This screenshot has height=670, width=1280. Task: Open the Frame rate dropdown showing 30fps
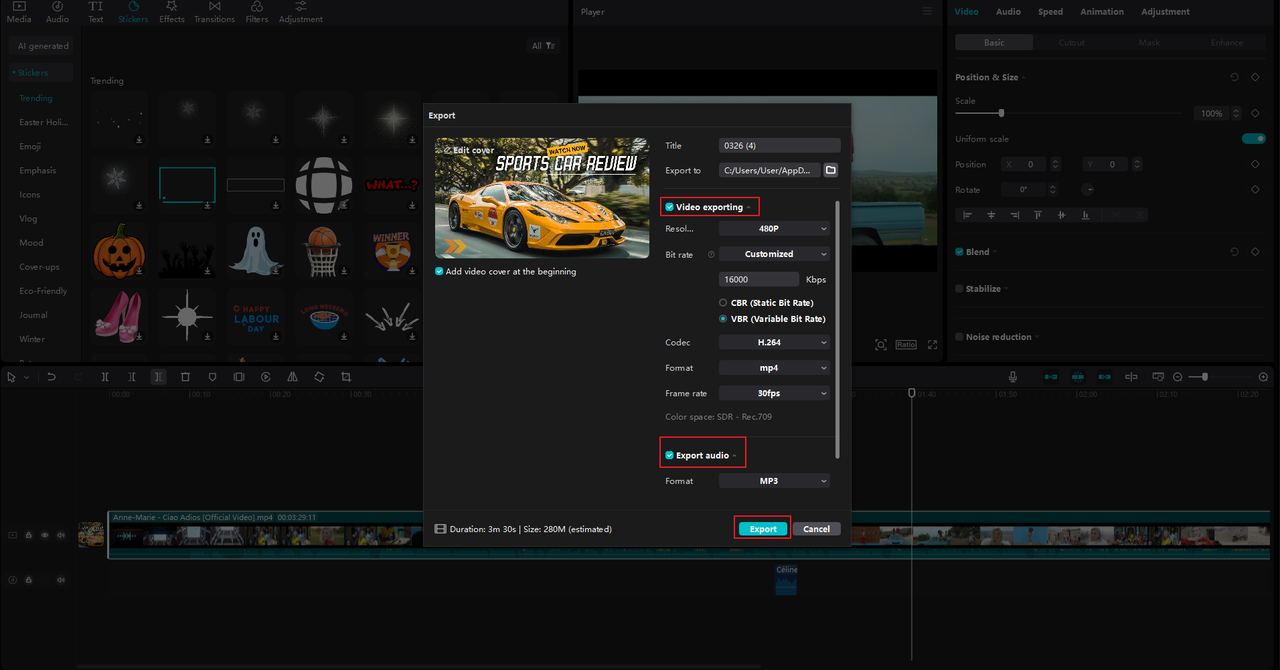[774, 393]
